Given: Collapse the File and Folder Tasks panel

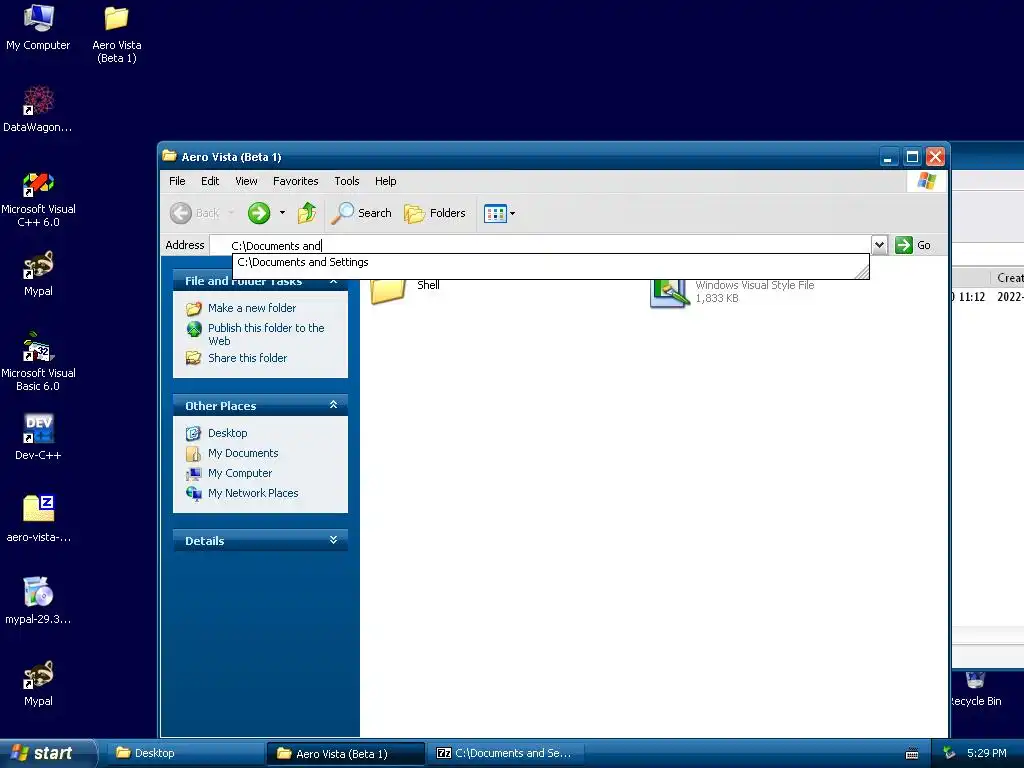Looking at the screenshot, I should [x=334, y=281].
